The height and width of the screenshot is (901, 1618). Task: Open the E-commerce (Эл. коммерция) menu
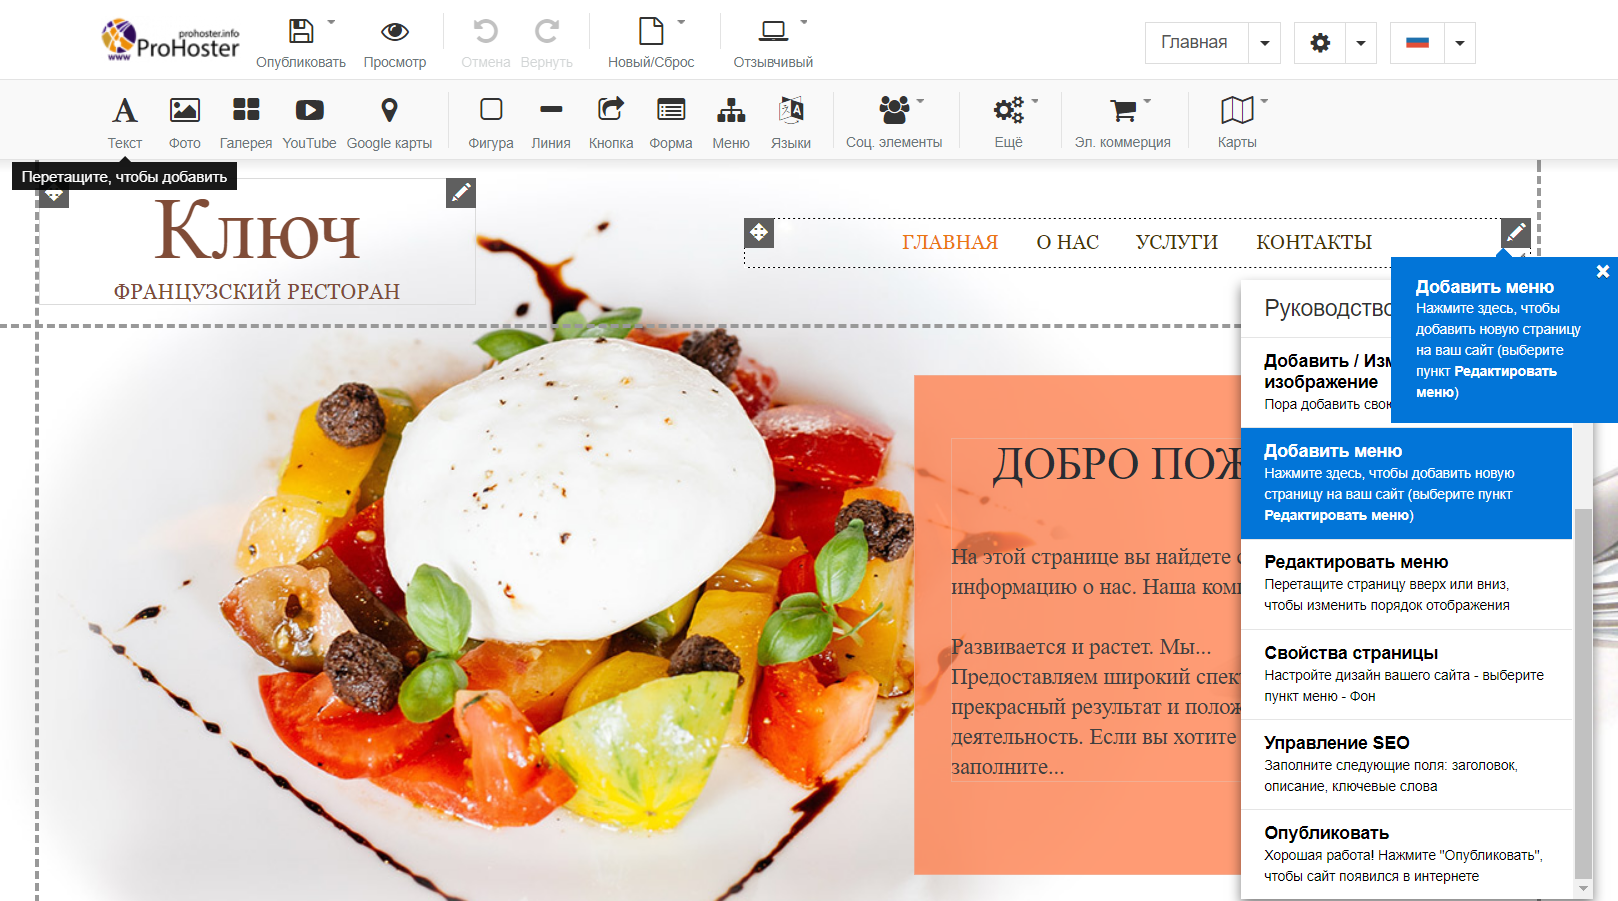pyautogui.click(x=1123, y=110)
